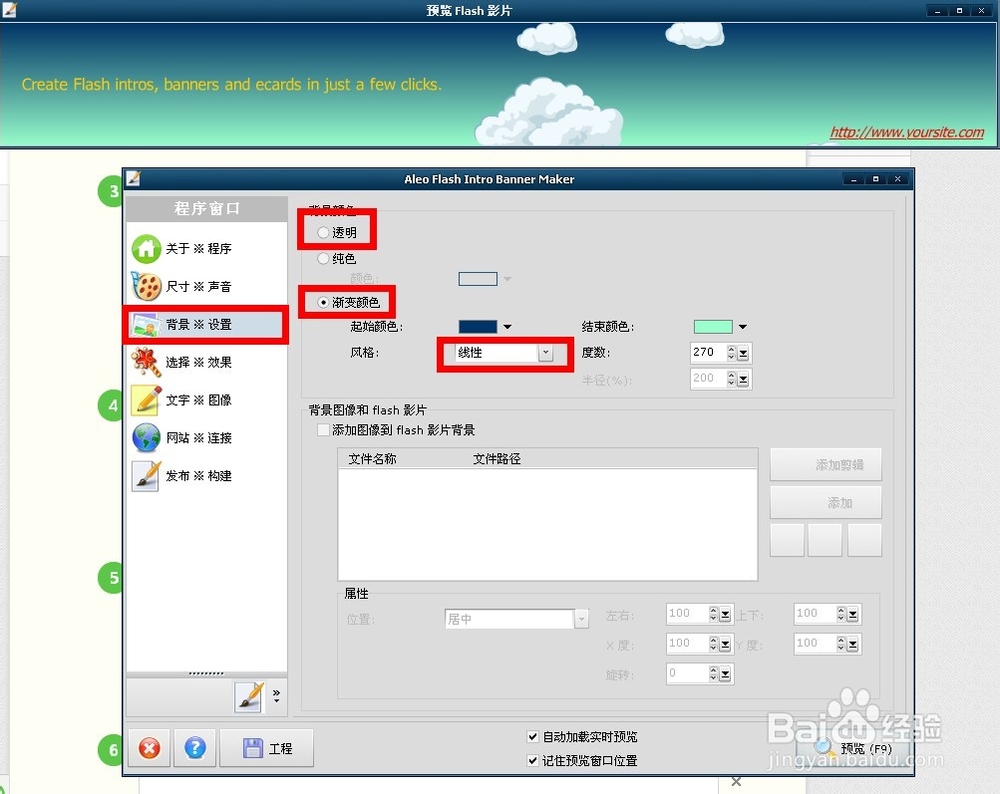Open the 结束颜色 dropdown arrow
1000x794 pixels.
[x=742, y=327]
